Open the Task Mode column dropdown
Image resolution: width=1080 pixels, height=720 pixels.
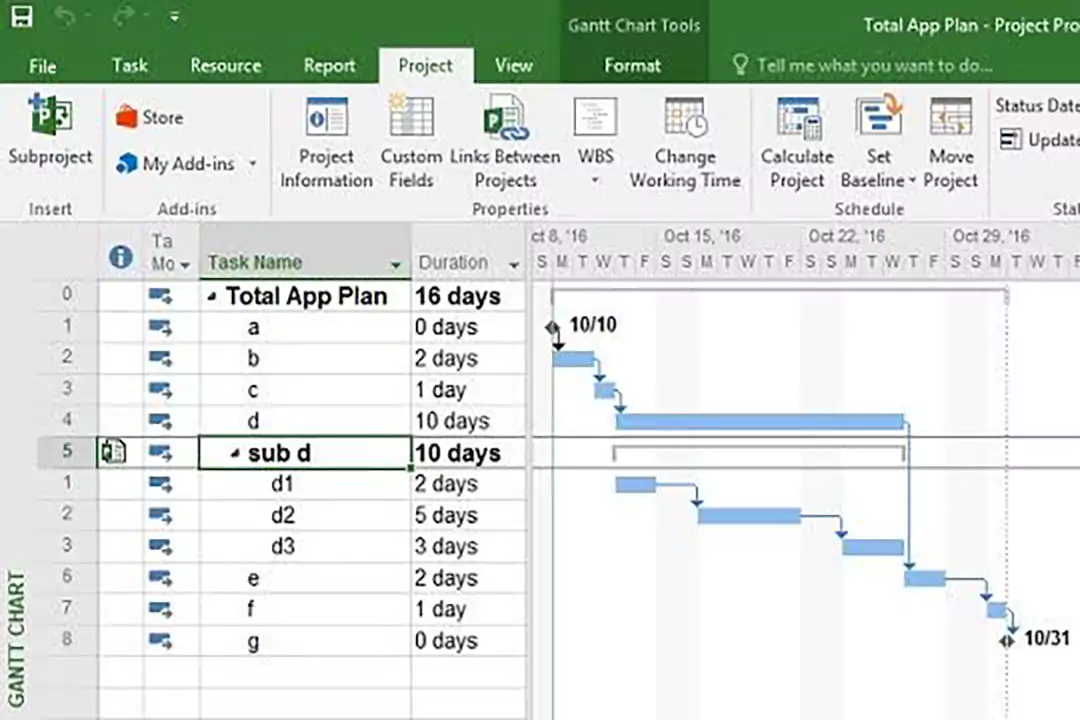[185, 265]
